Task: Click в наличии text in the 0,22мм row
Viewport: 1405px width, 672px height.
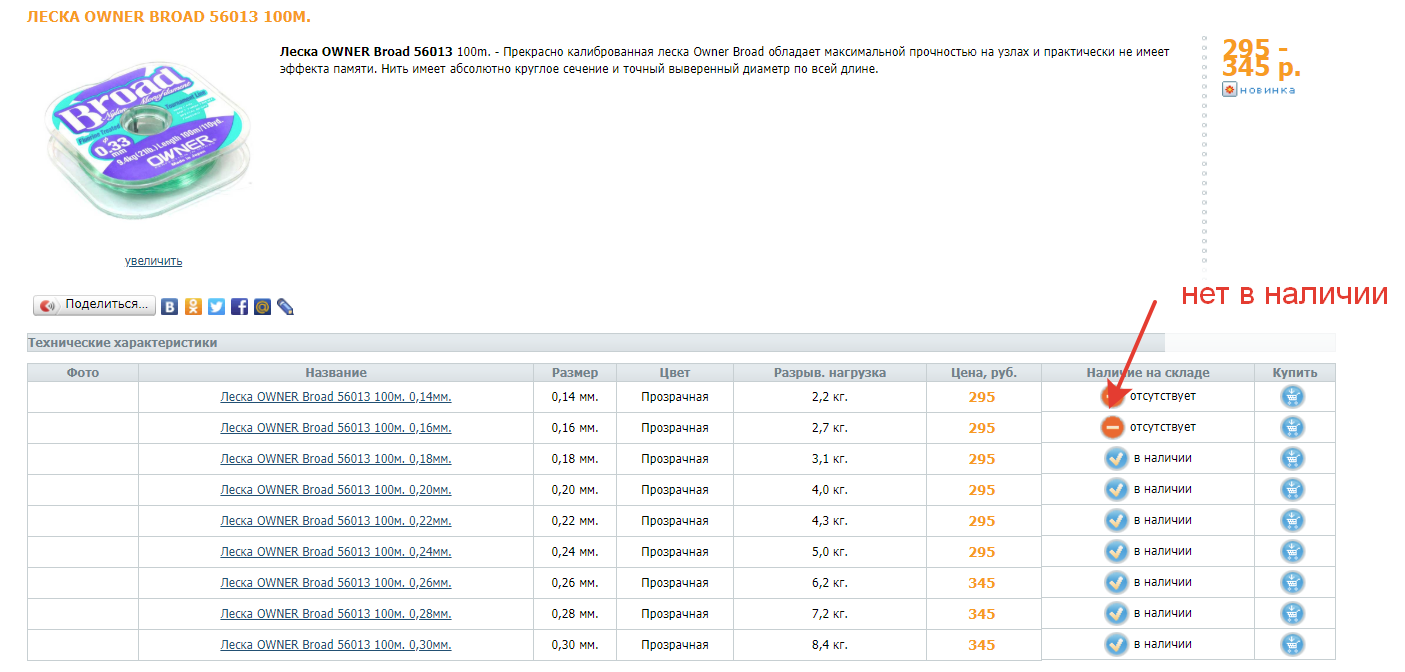Action: 1162,520
